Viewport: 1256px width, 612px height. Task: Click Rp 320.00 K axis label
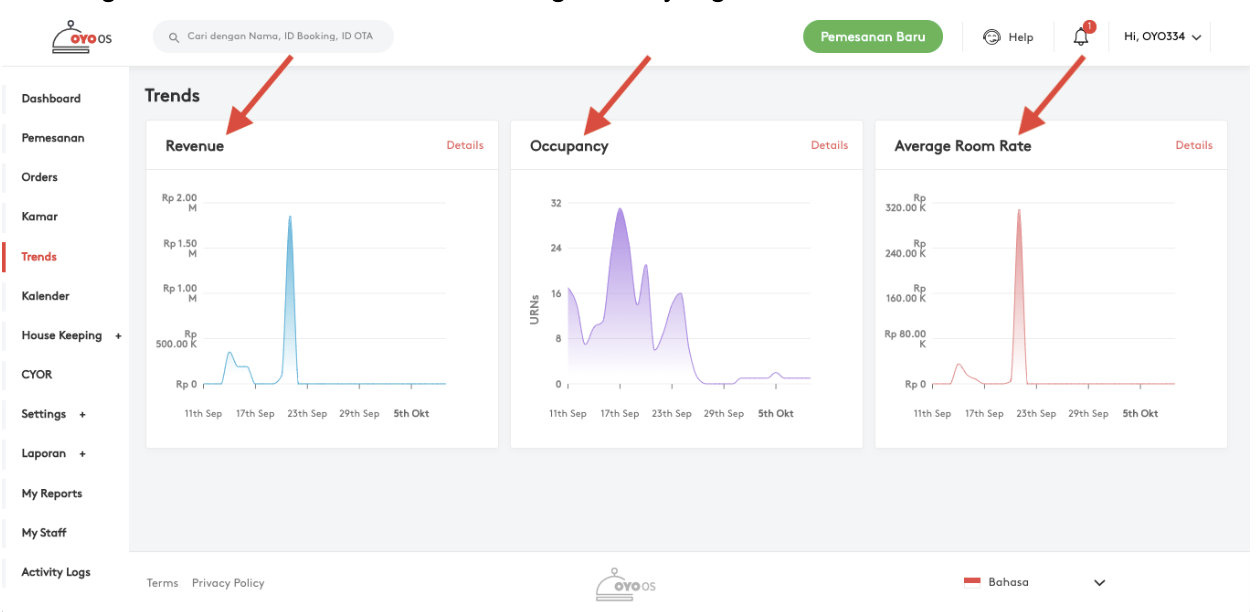click(x=905, y=203)
